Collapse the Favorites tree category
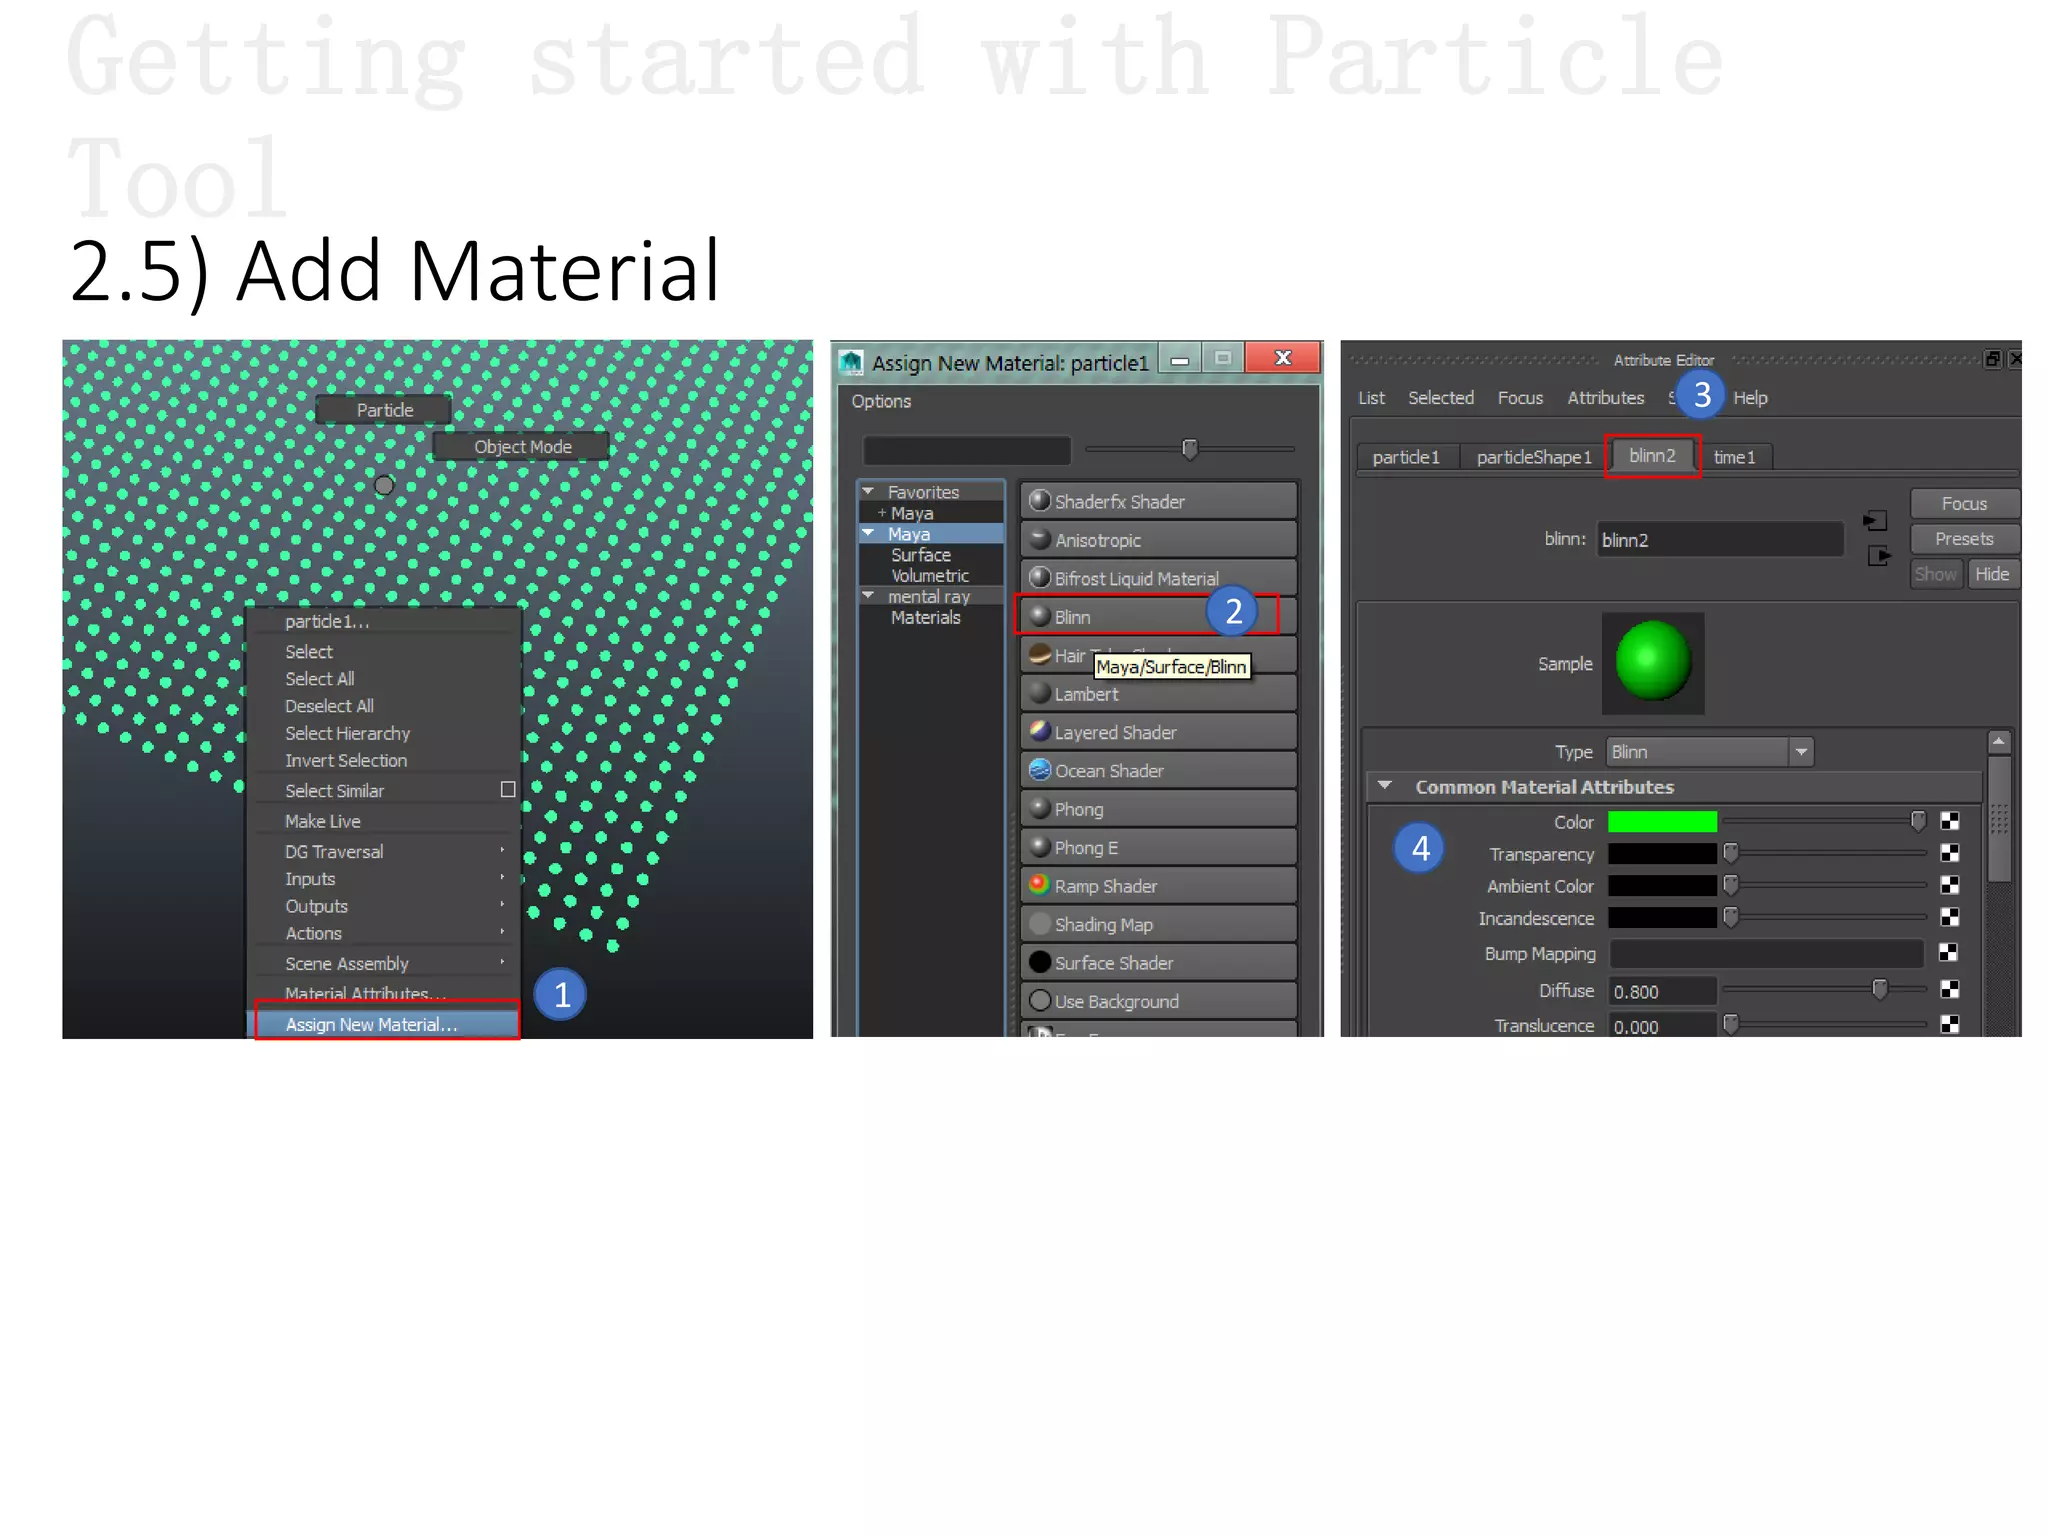 point(868,492)
